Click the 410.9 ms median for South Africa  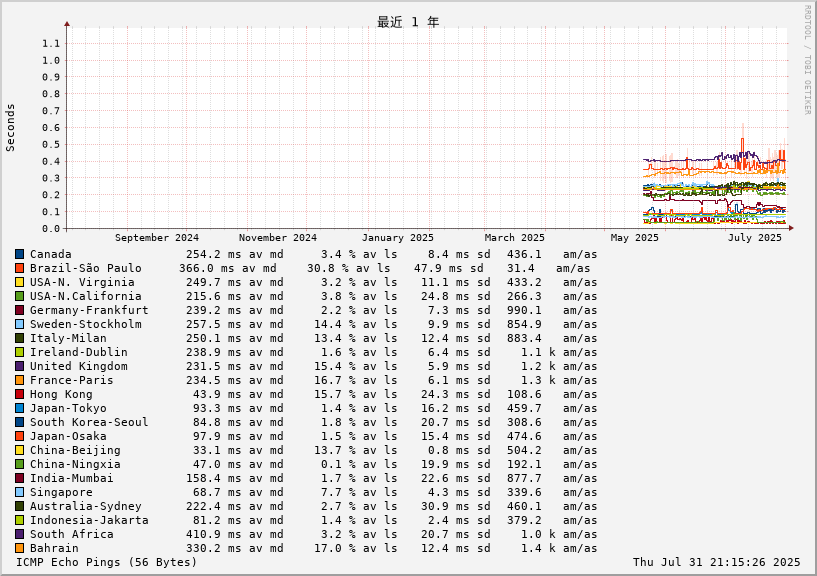214,534
